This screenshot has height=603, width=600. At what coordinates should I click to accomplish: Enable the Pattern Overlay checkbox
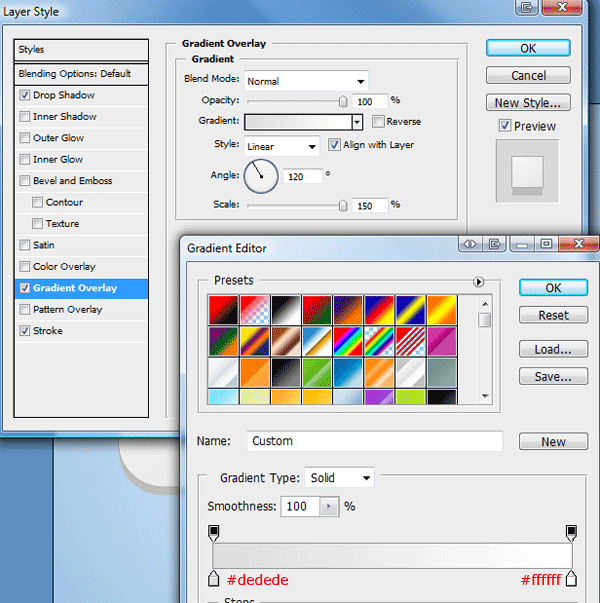click(25, 309)
